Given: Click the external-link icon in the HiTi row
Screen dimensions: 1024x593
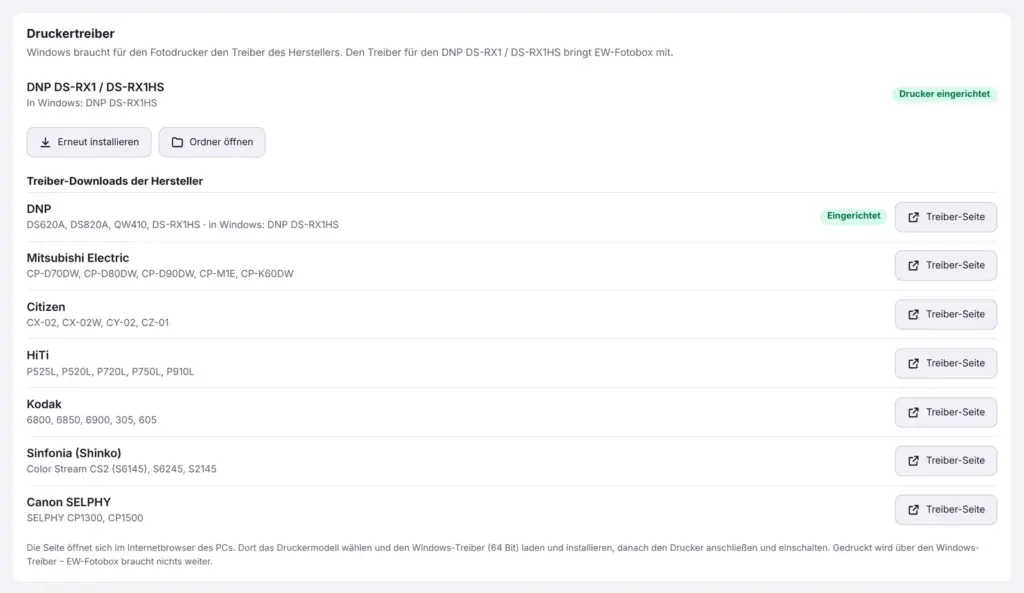Looking at the screenshot, I should click(x=913, y=364).
